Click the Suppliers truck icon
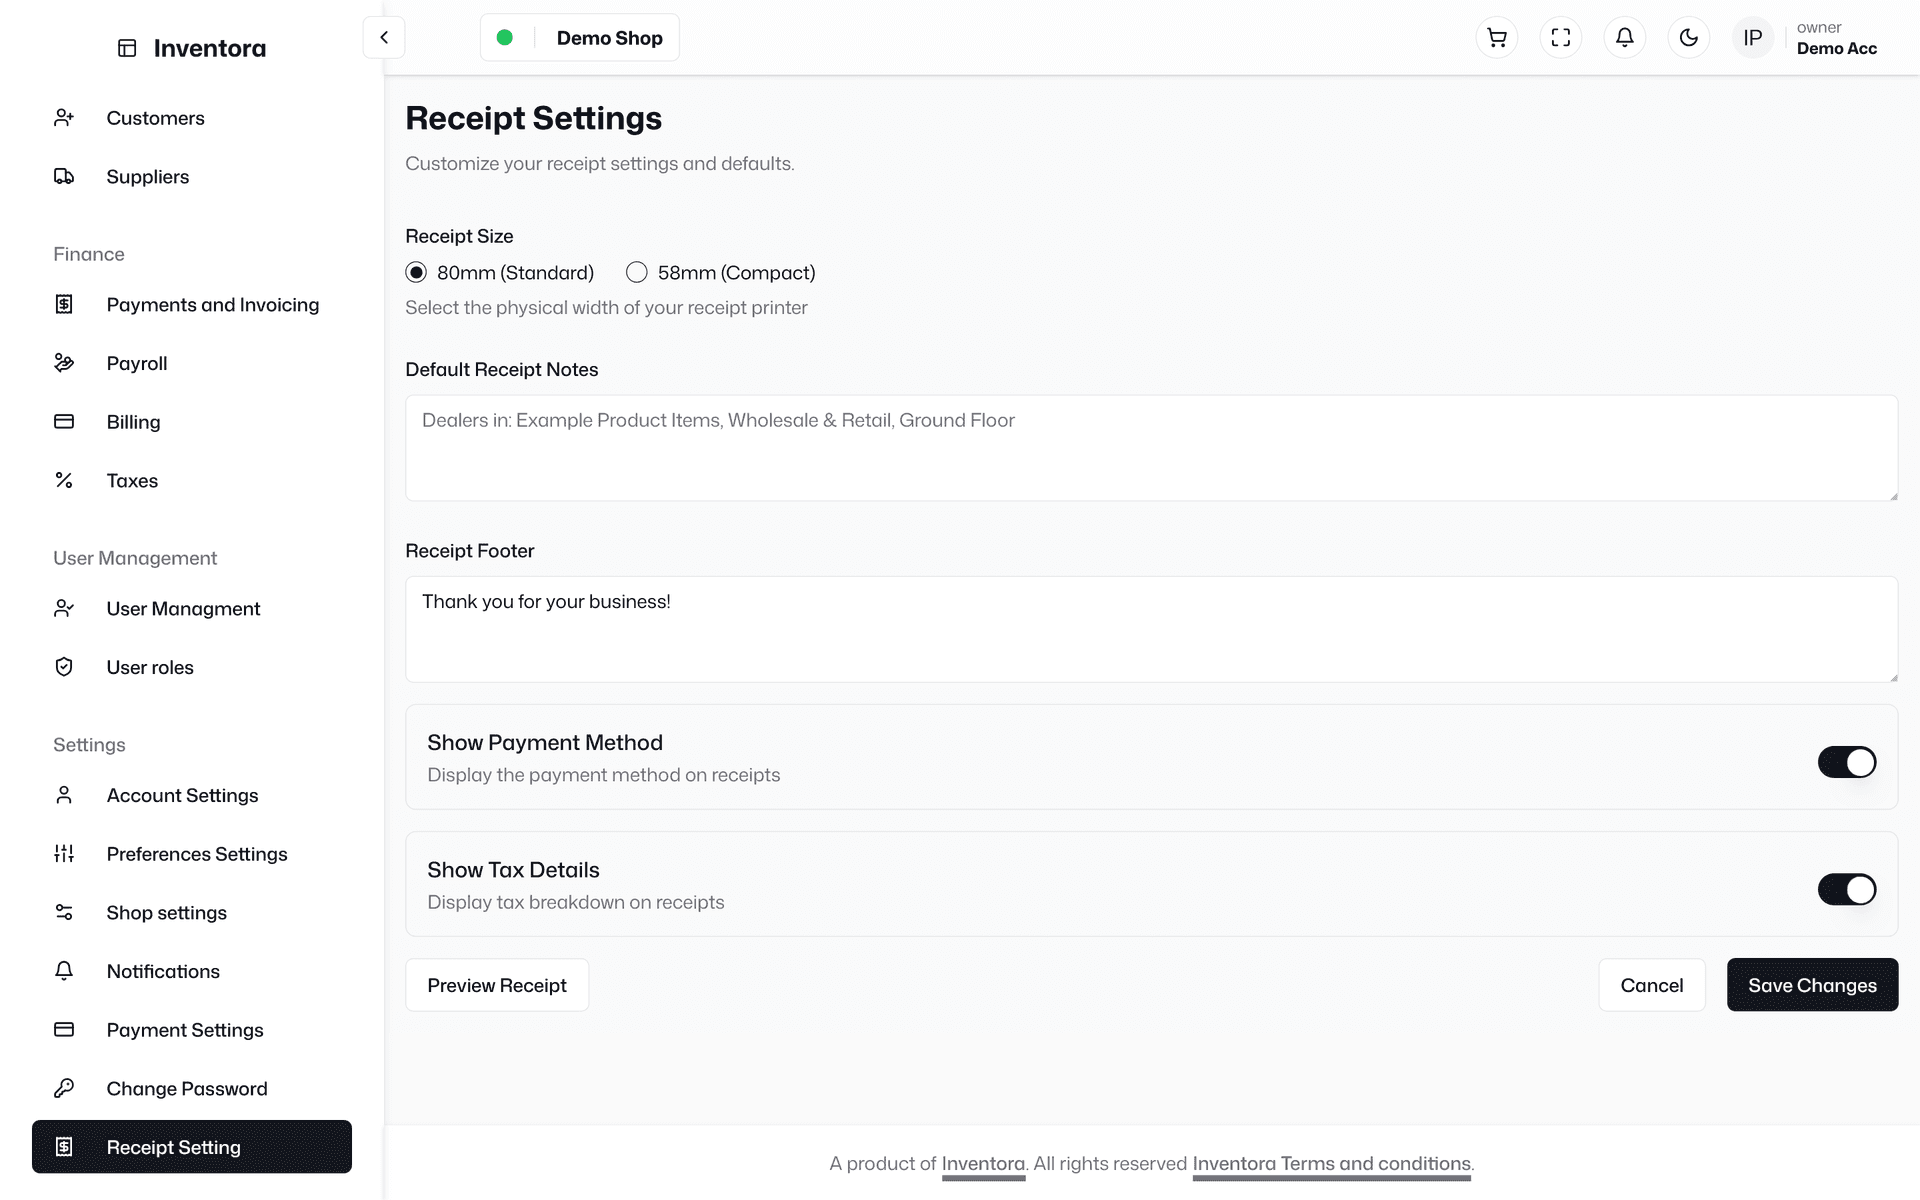Image resolution: width=1920 pixels, height=1200 pixels. tap(64, 177)
